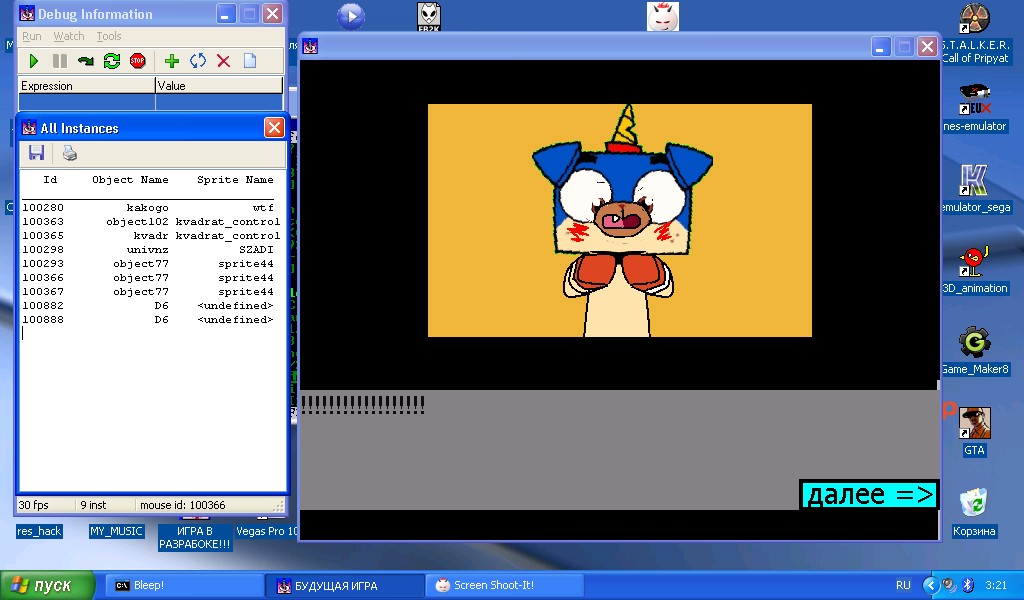
Task: Click the cyan "далее =>" button
Action: tap(869, 495)
